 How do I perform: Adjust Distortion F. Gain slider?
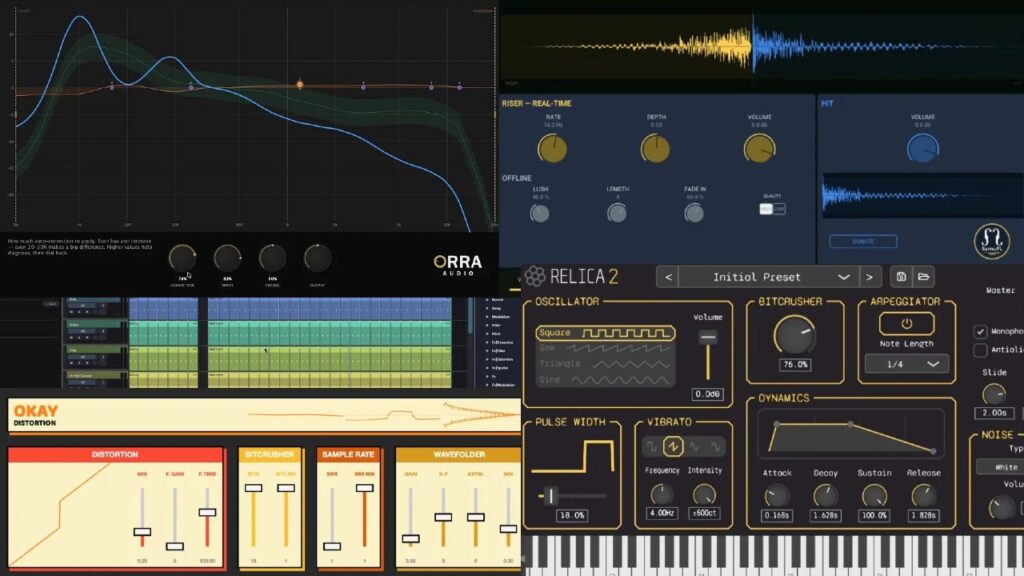174,546
